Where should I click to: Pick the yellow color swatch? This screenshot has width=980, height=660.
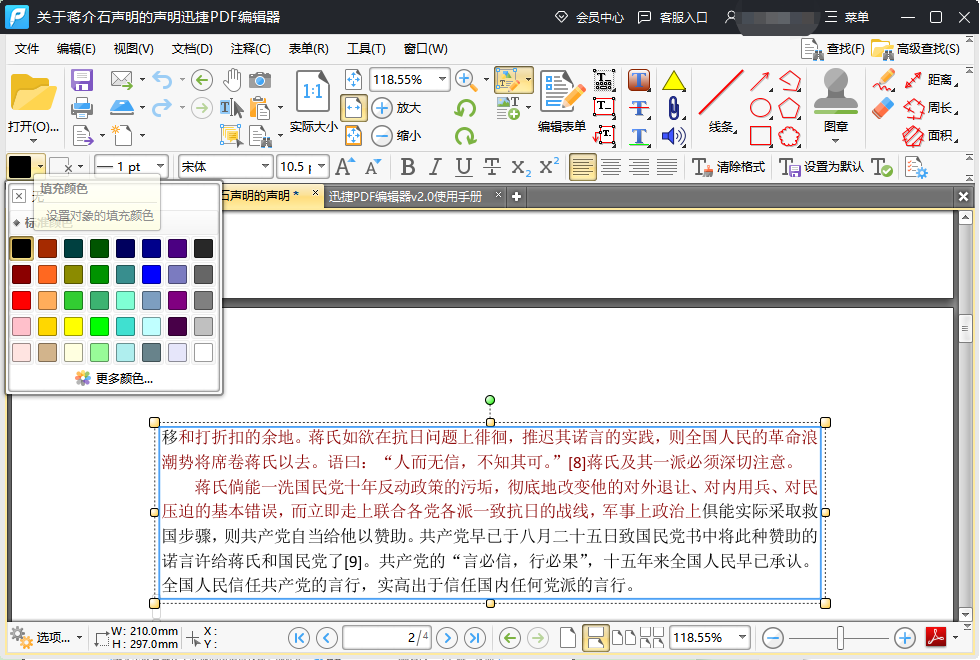click(73, 326)
